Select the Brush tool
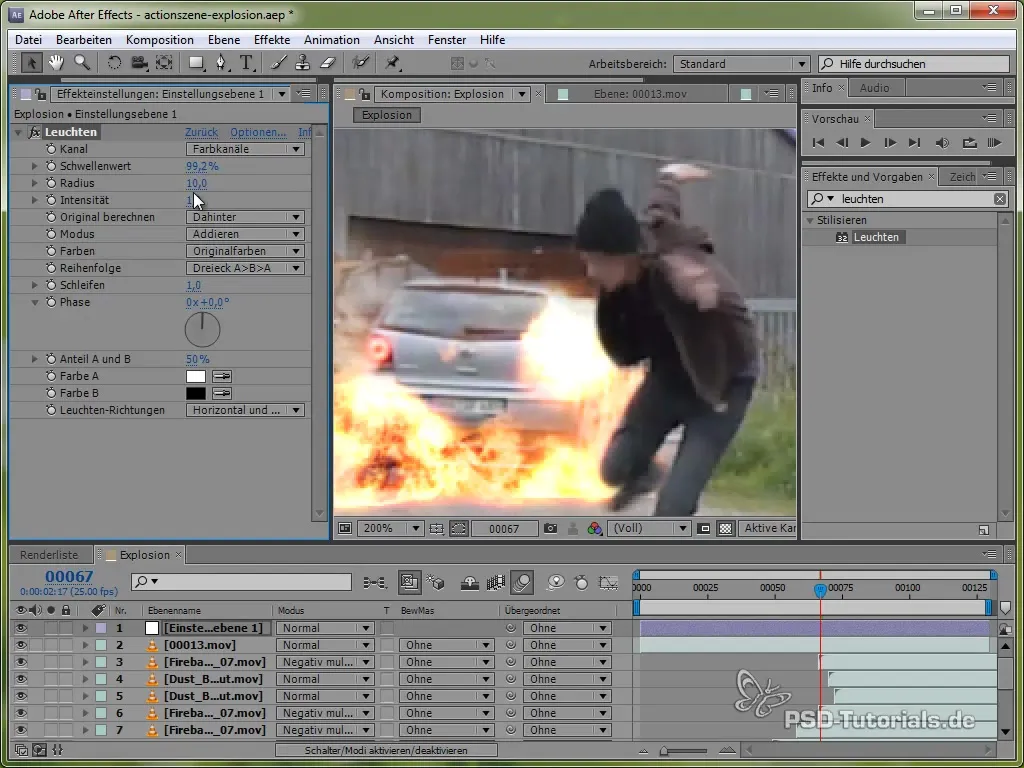 (x=278, y=63)
